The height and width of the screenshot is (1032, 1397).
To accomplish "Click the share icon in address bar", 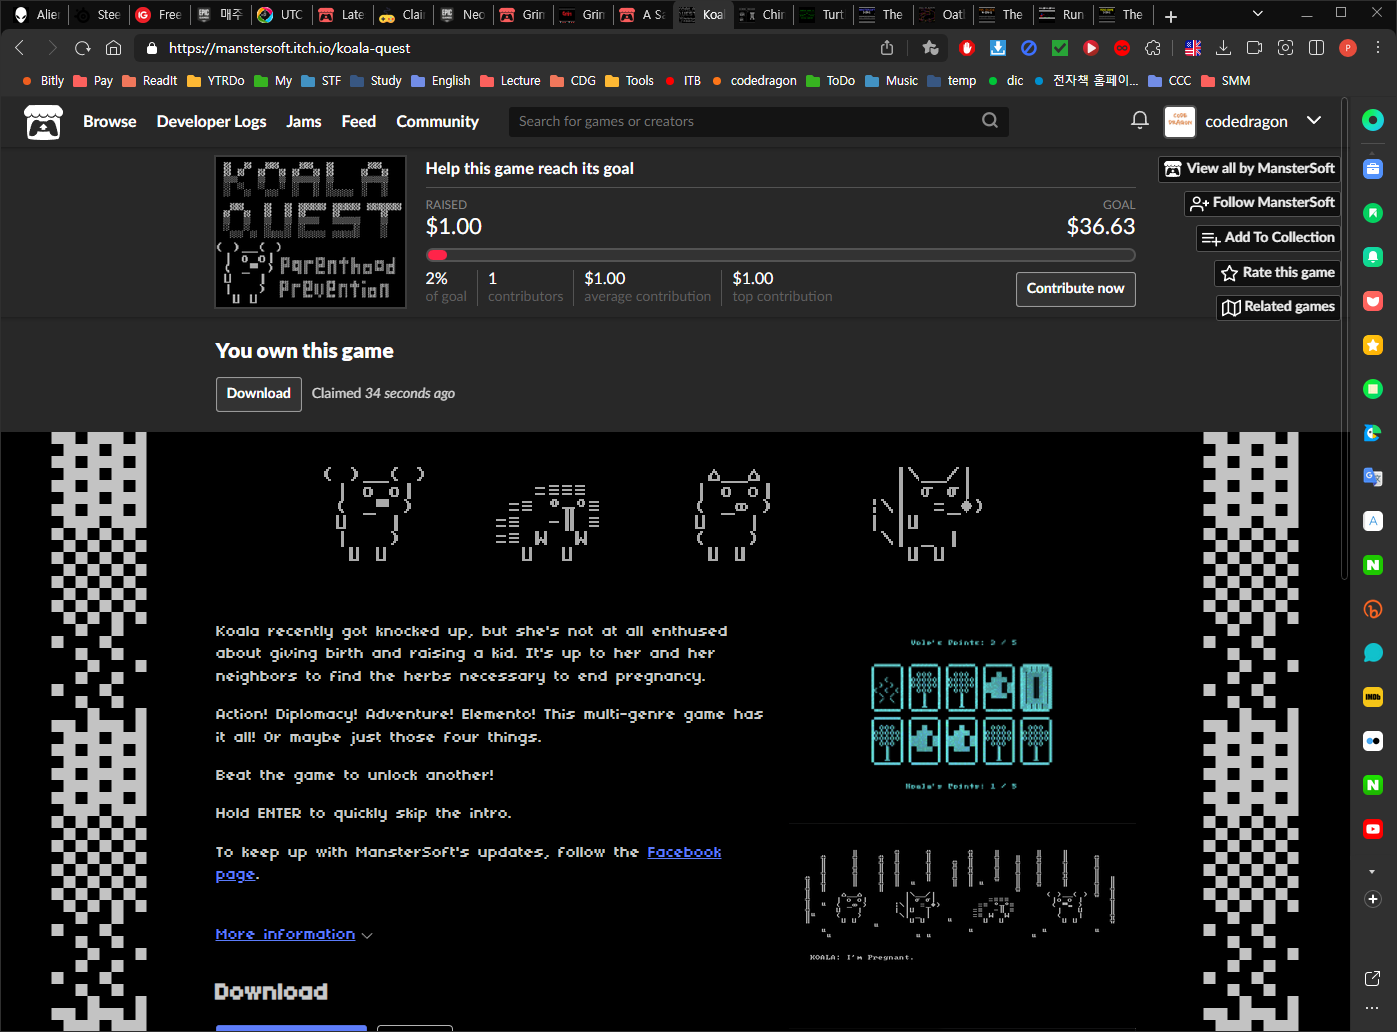I will [x=887, y=48].
